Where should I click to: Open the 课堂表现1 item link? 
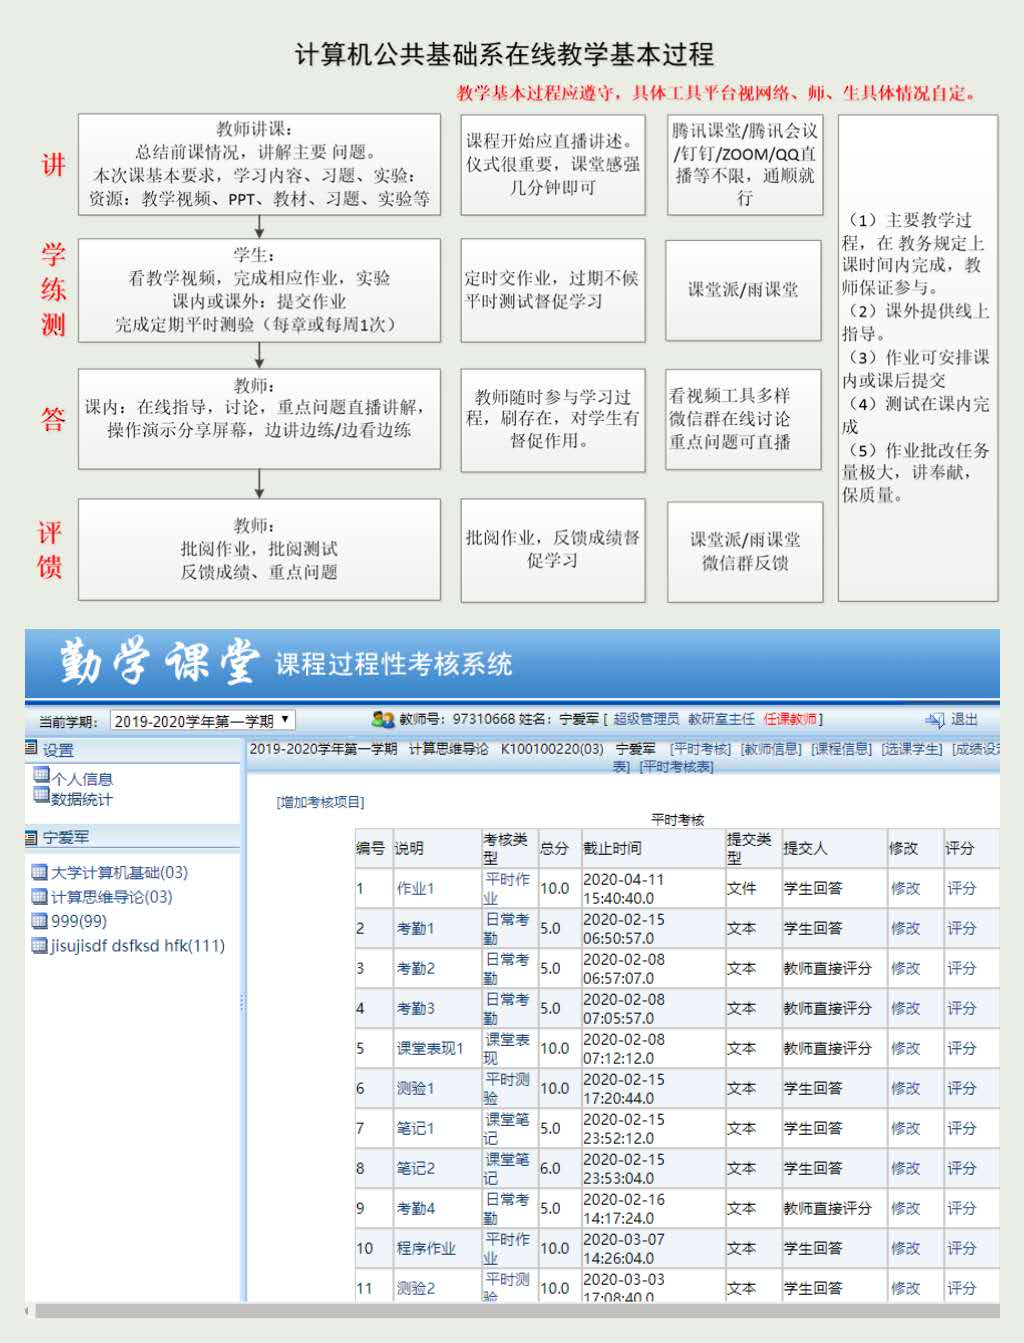pyautogui.click(x=430, y=1048)
